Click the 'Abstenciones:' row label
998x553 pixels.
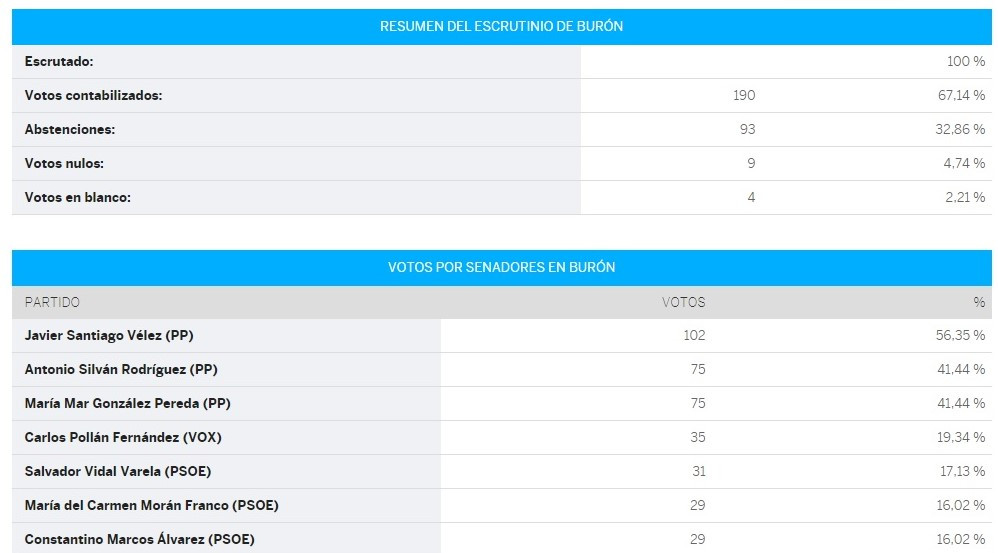[70, 129]
